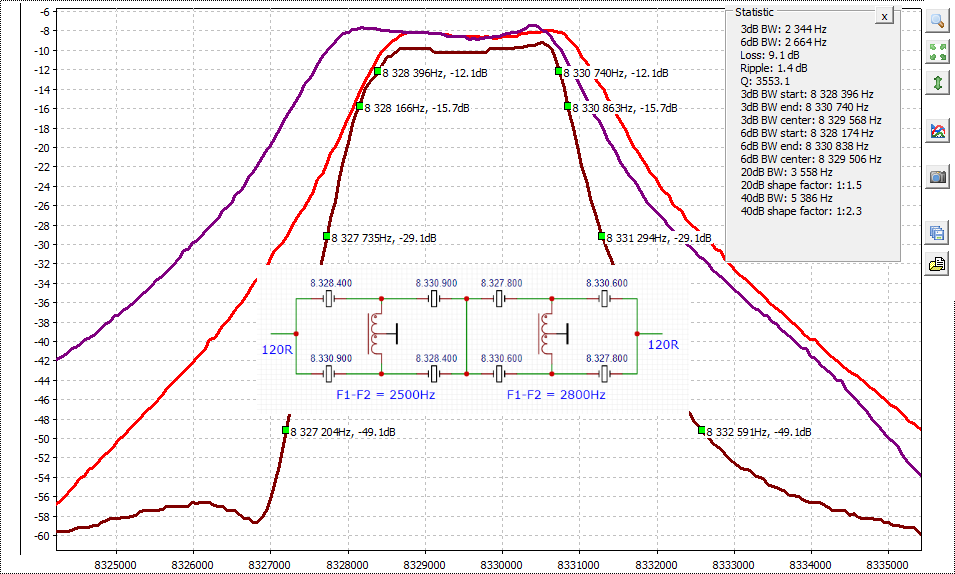Close the Statistic panel with x

[x=883, y=17]
